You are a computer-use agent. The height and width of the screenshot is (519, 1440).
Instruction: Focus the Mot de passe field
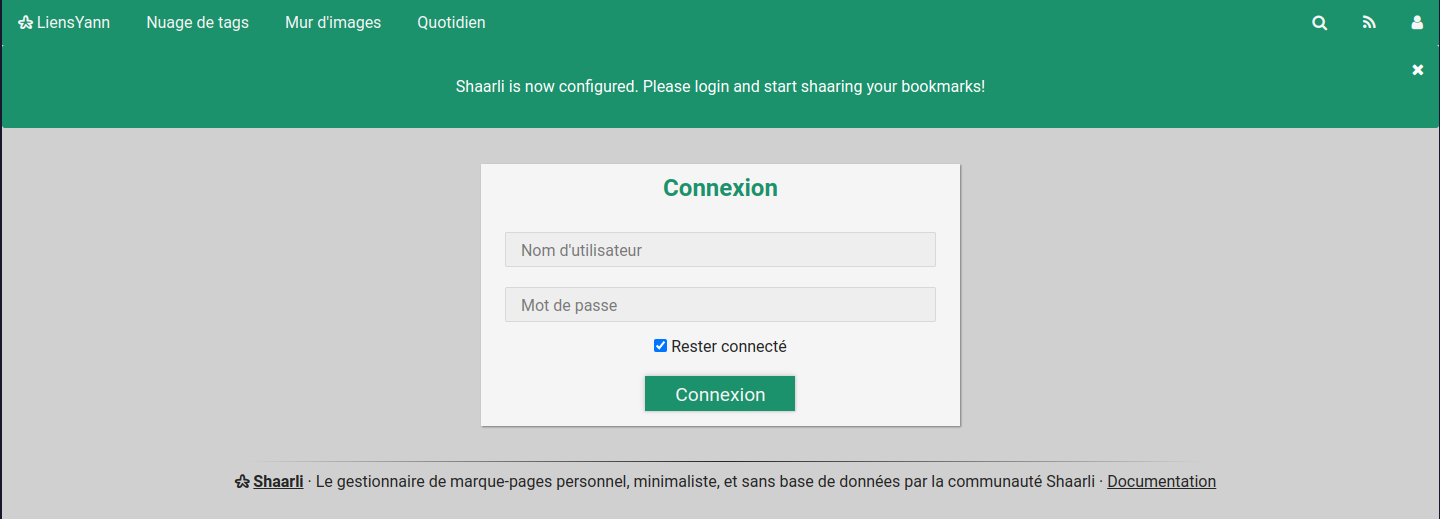click(720, 305)
